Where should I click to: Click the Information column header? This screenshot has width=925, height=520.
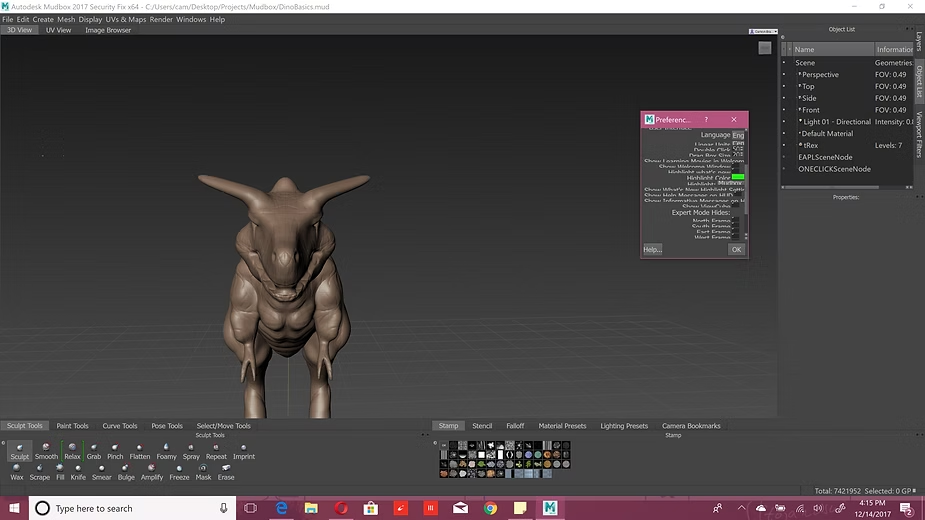click(894, 50)
